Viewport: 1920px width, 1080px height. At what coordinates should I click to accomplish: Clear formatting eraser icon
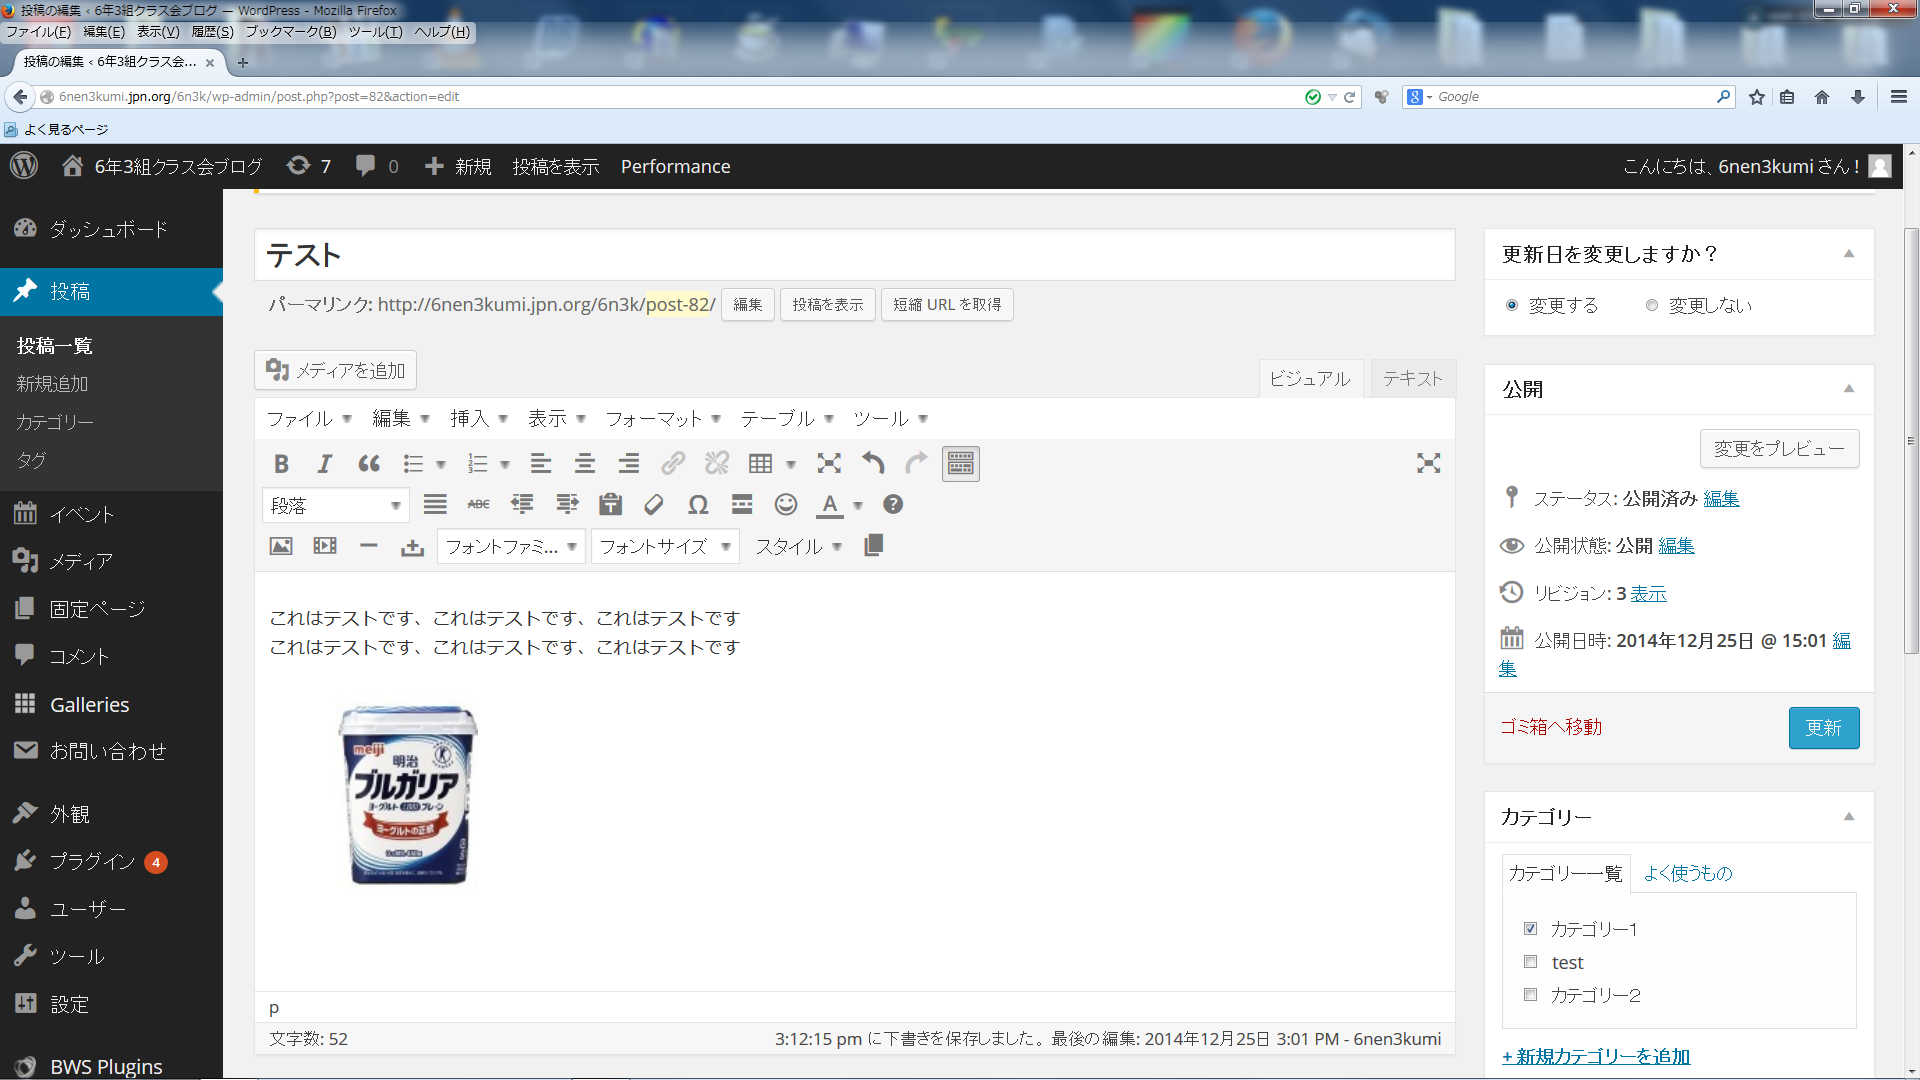[x=654, y=504]
